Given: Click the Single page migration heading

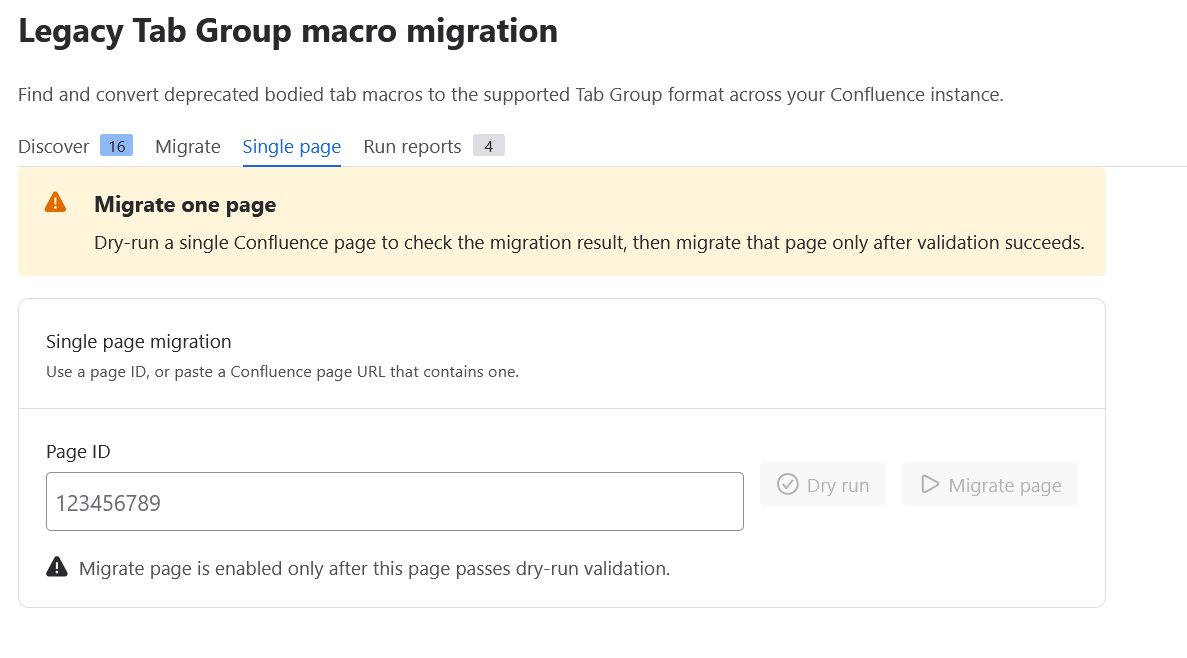Looking at the screenshot, I should [x=139, y=341].
